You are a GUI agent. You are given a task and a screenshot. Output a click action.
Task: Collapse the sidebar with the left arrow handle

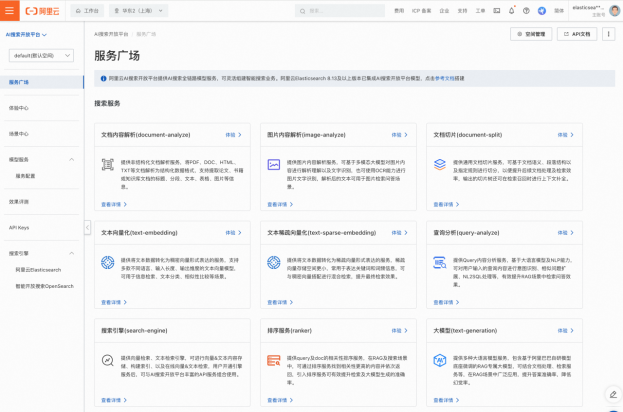pyautogui.click(x=87, y=228)
